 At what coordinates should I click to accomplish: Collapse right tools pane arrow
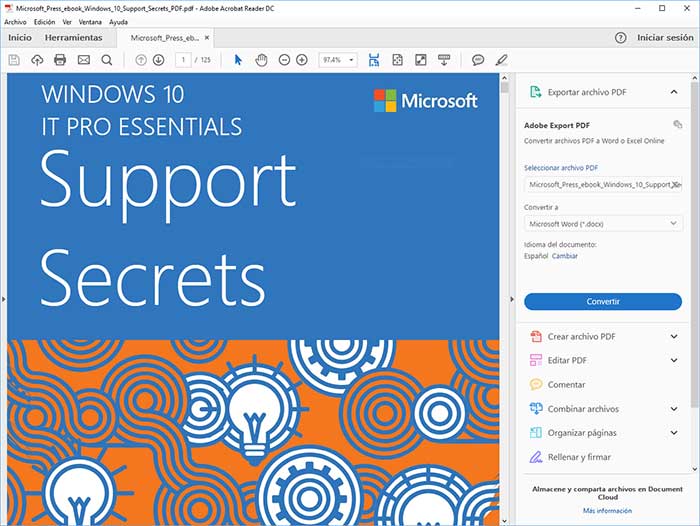(x=512, y=299)
